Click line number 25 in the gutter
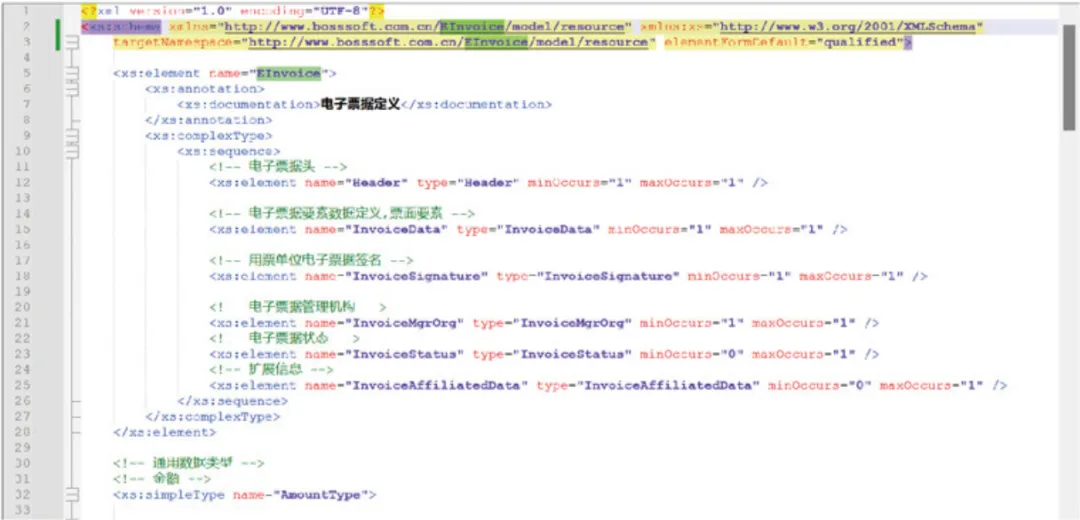 coord(24,385)
